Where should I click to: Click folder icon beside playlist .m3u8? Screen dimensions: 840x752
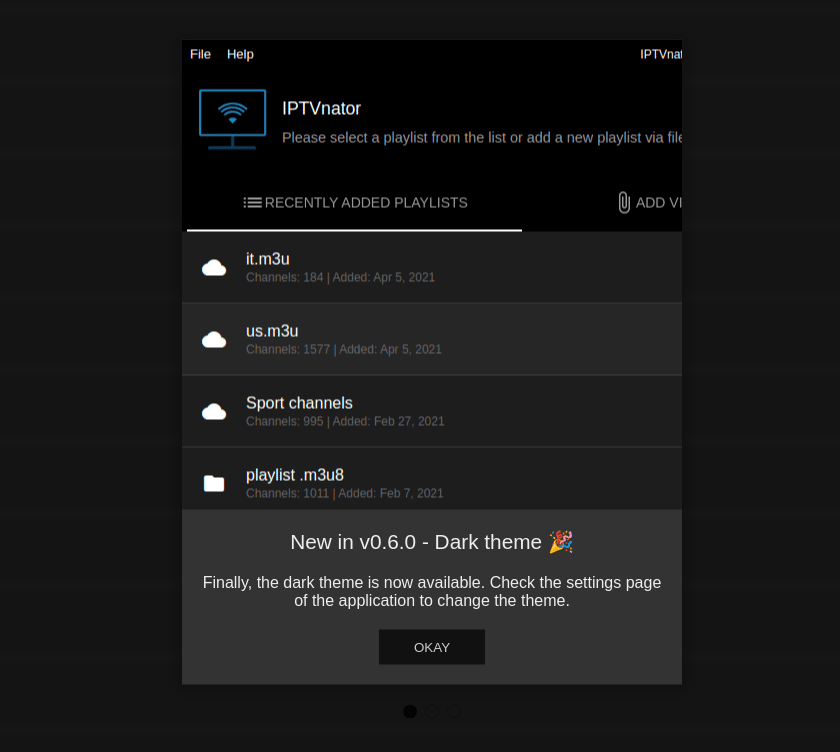214,483
